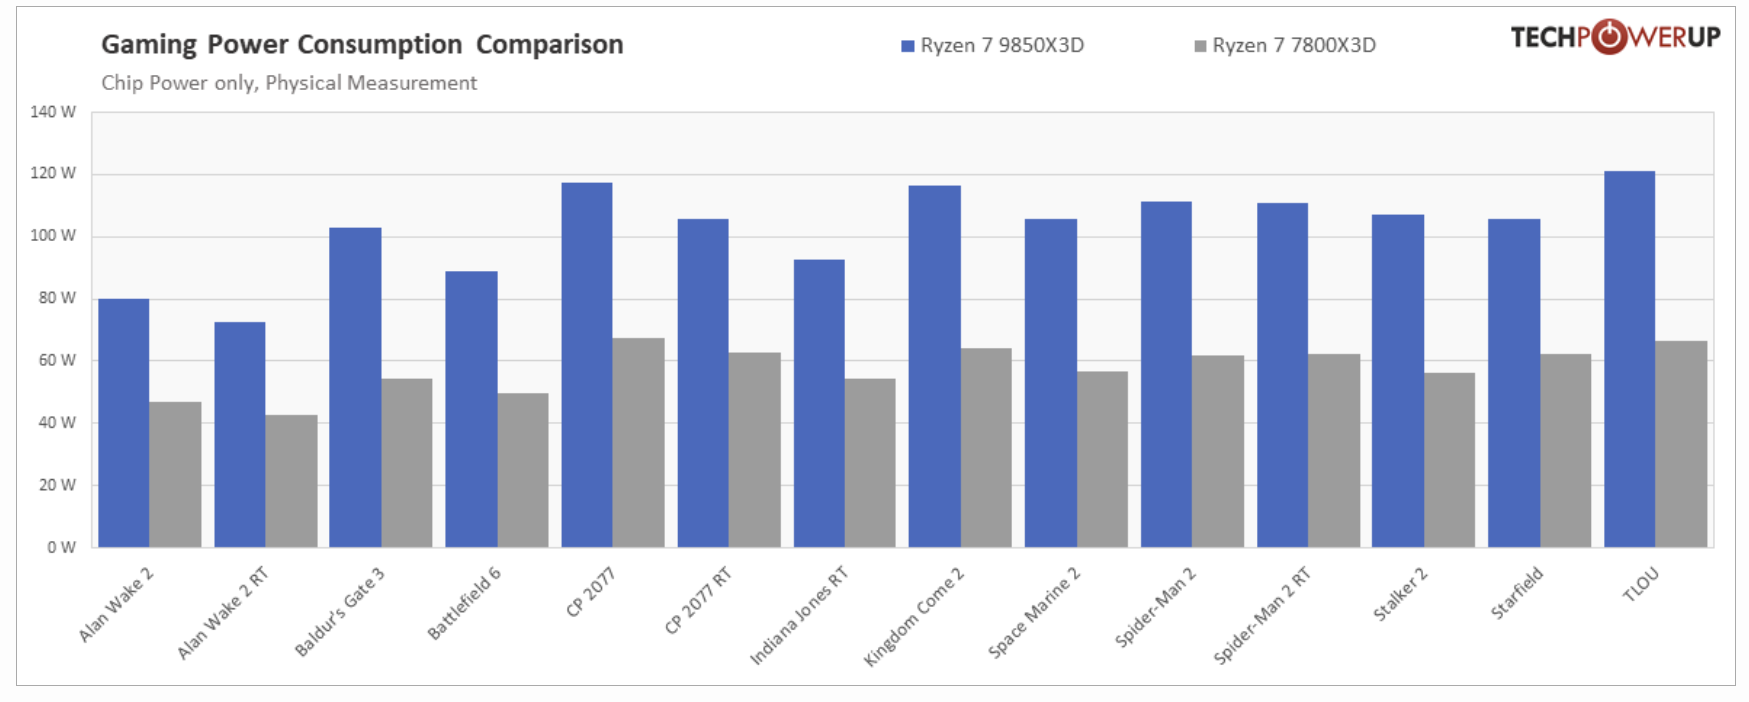Click the Ryzen 7 9850X3D legend label
The image size is (1749, 702).
pyautogui.click(x=1002, y=45)
